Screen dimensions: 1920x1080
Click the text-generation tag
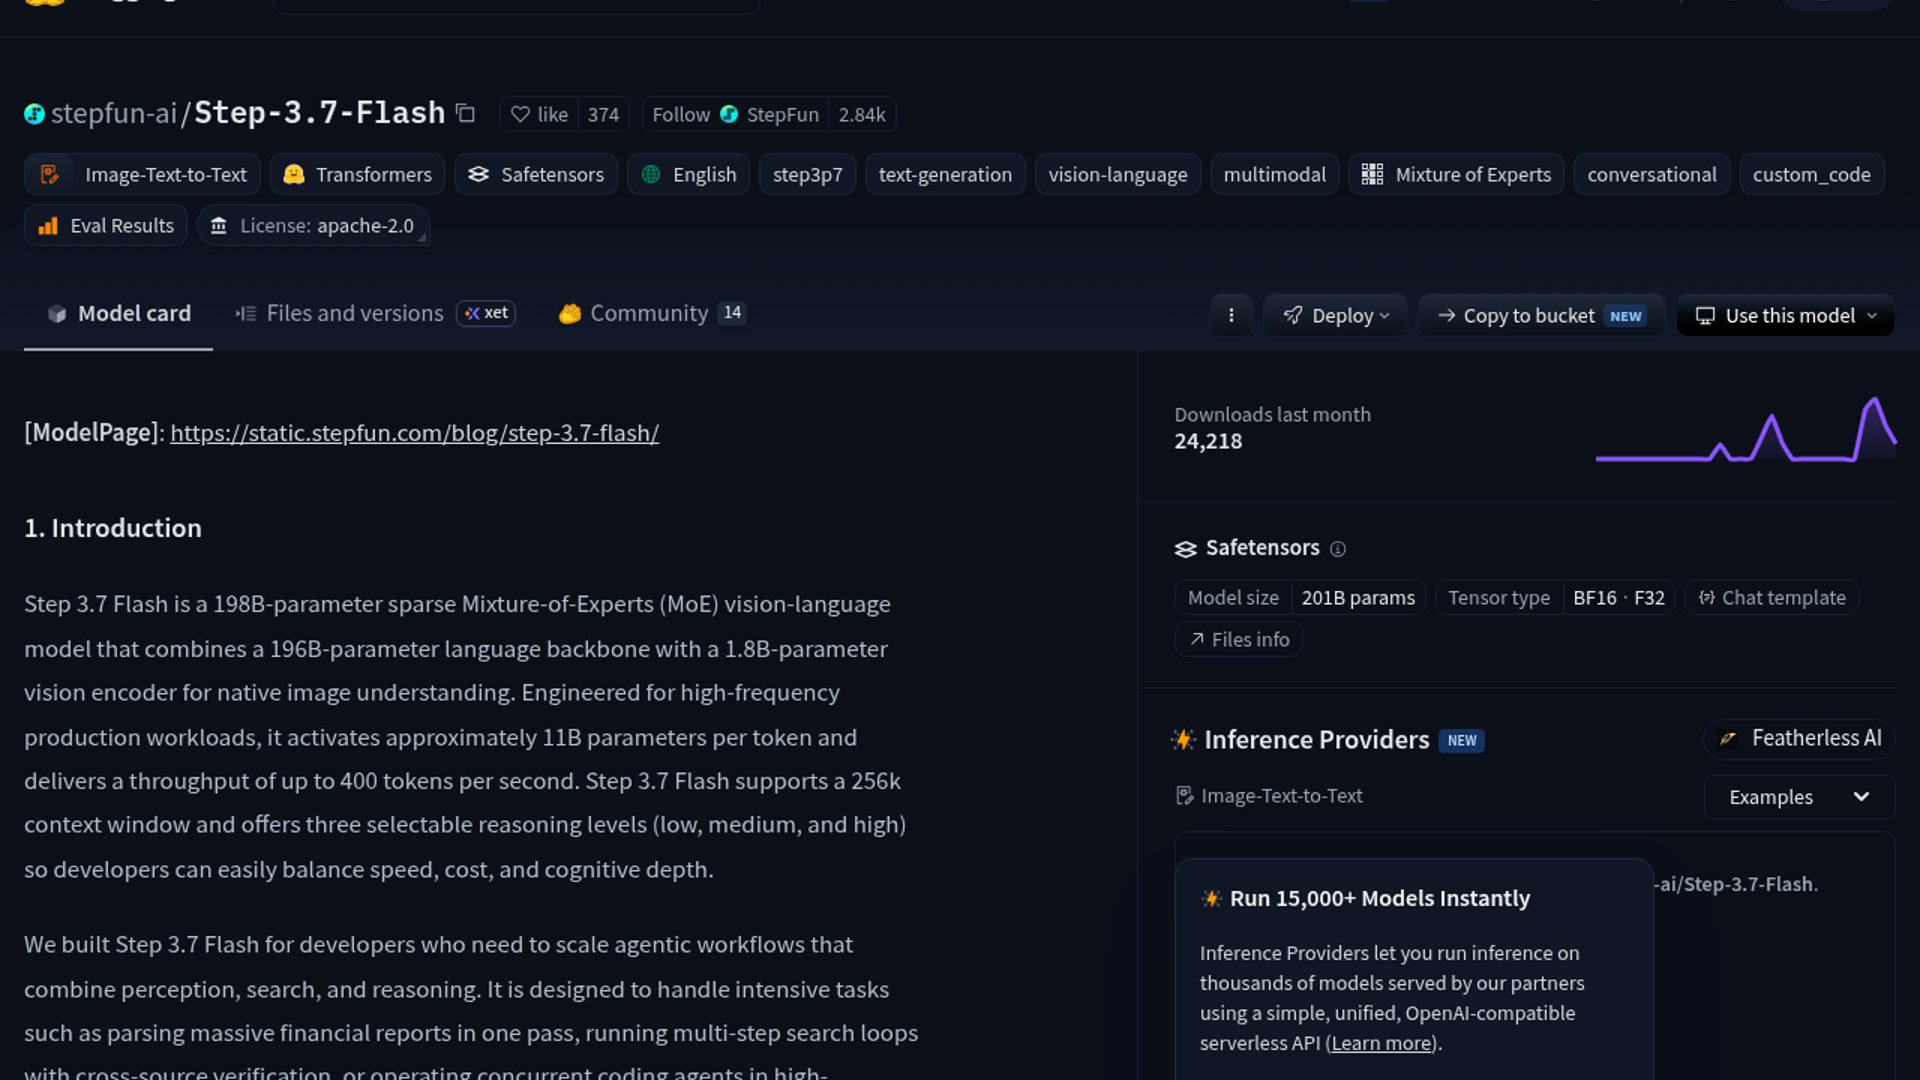(x=945, y=174)
